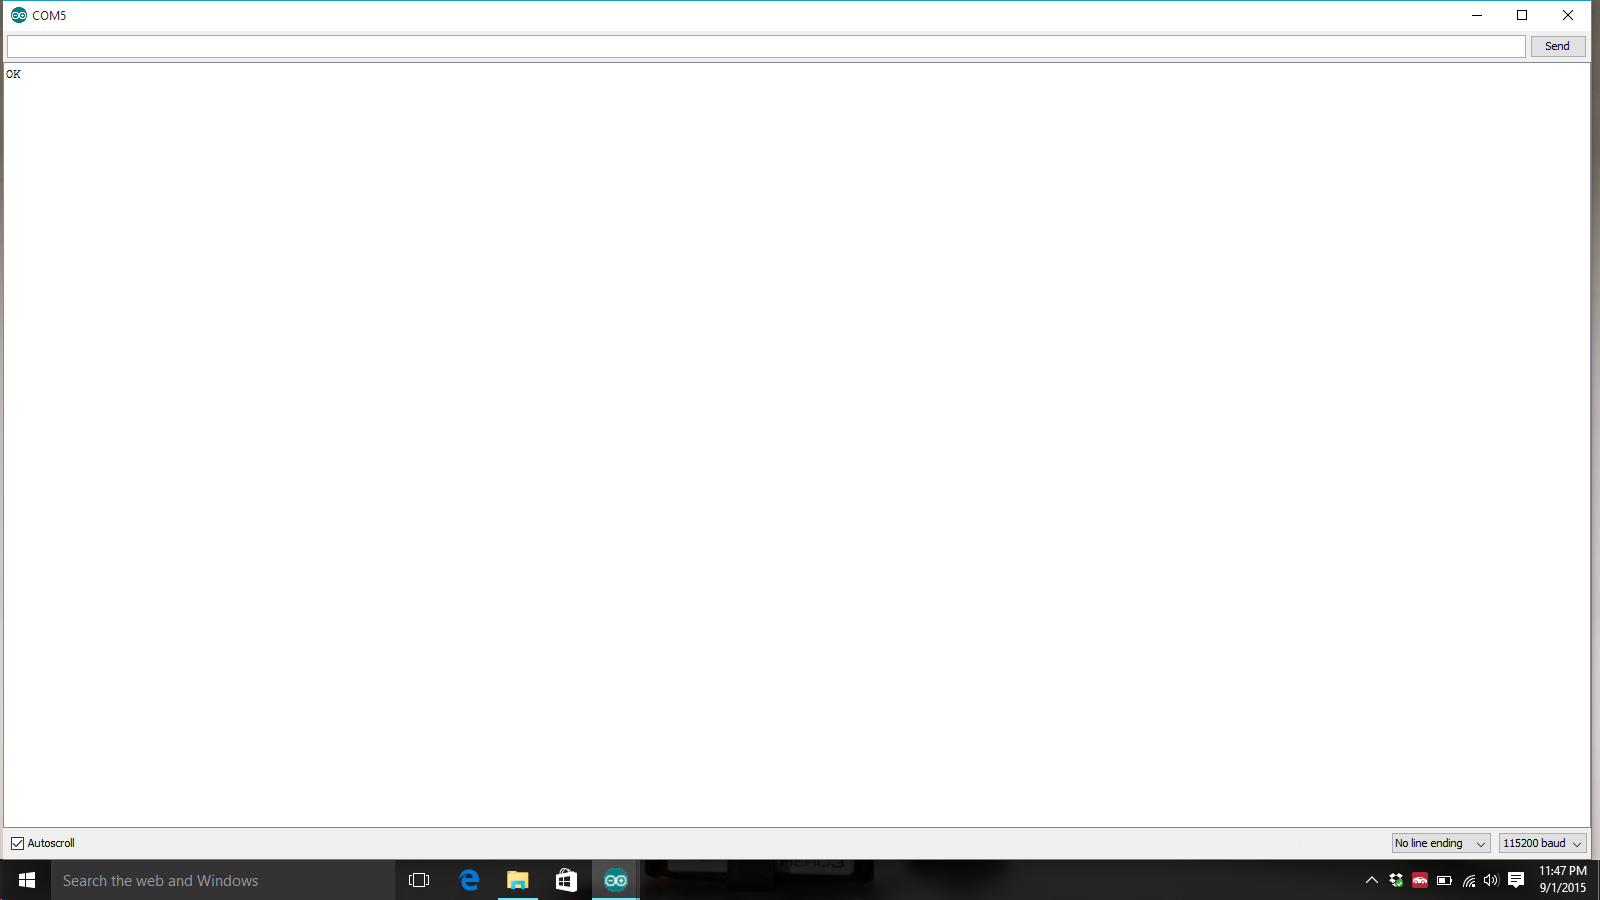Image resolution: width=1600 pixels, height=900 pixels.
Task: Click the clock to view the calendar
Action: click(x=1560, y=880)
